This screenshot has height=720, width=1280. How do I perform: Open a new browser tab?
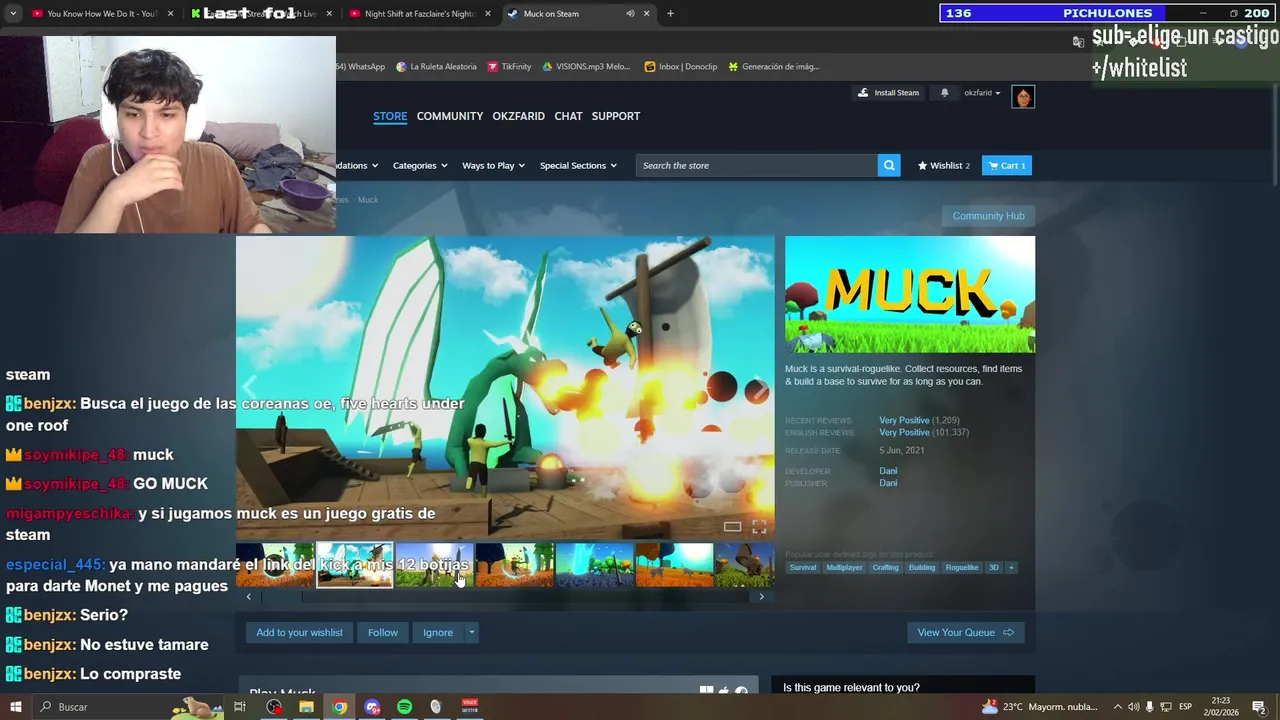coord(670,14)
